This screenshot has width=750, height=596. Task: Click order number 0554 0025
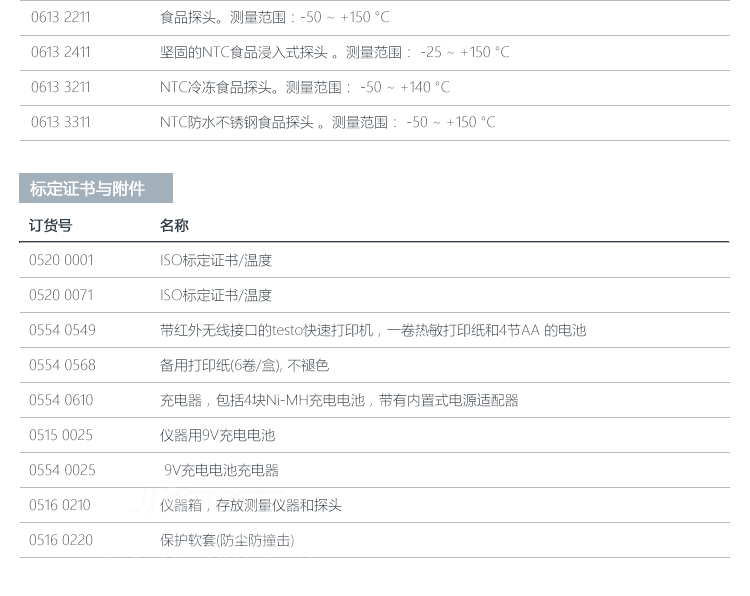(62, 470)
